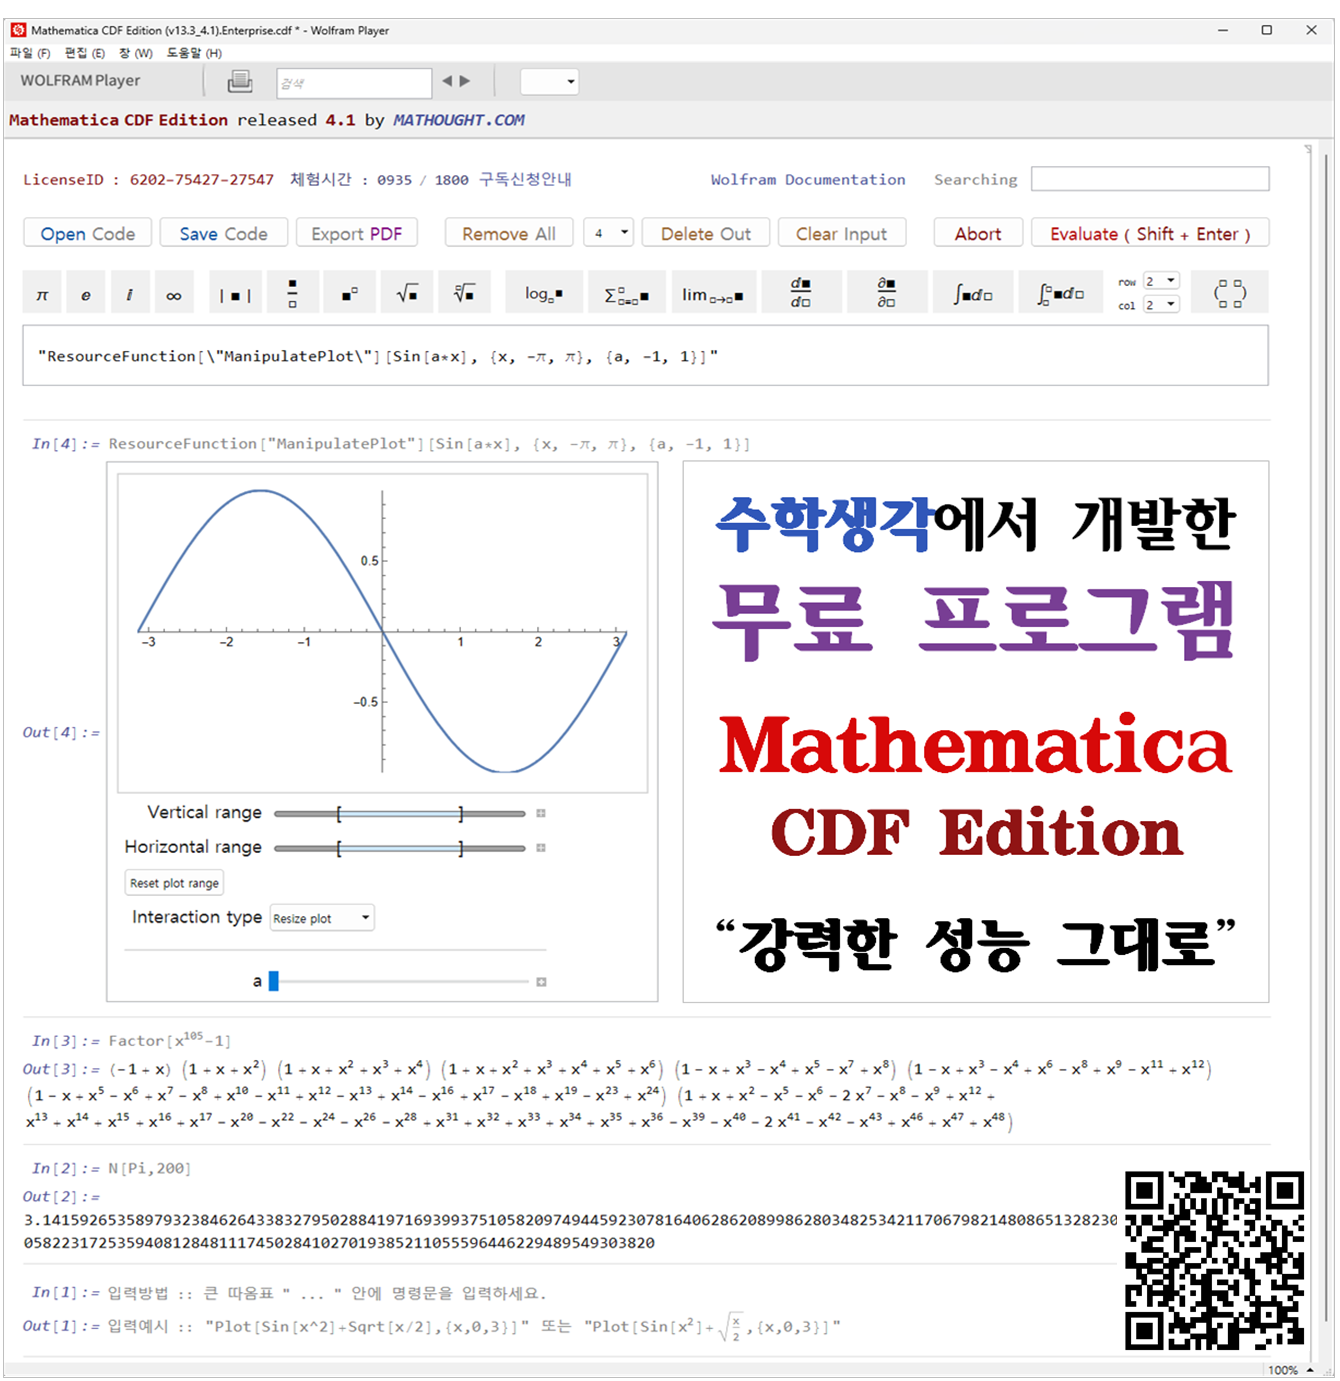Insert definite integral template

(x=1061, y=294)
